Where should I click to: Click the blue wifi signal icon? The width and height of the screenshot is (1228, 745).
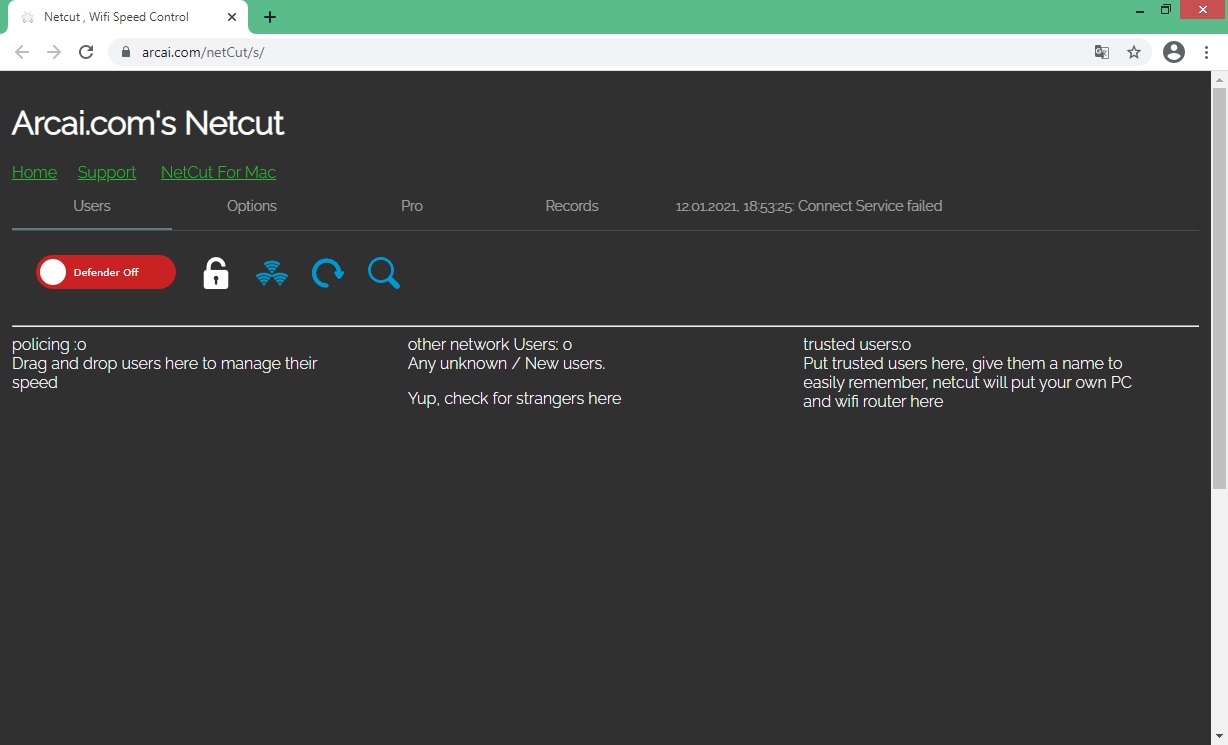pyautogui.click(x=272, y=273)
